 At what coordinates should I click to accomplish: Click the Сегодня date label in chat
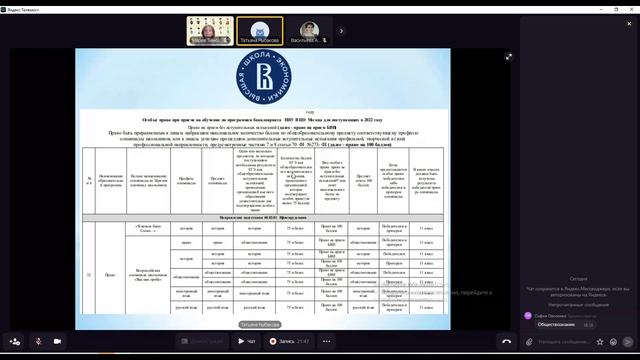point(578,279)
